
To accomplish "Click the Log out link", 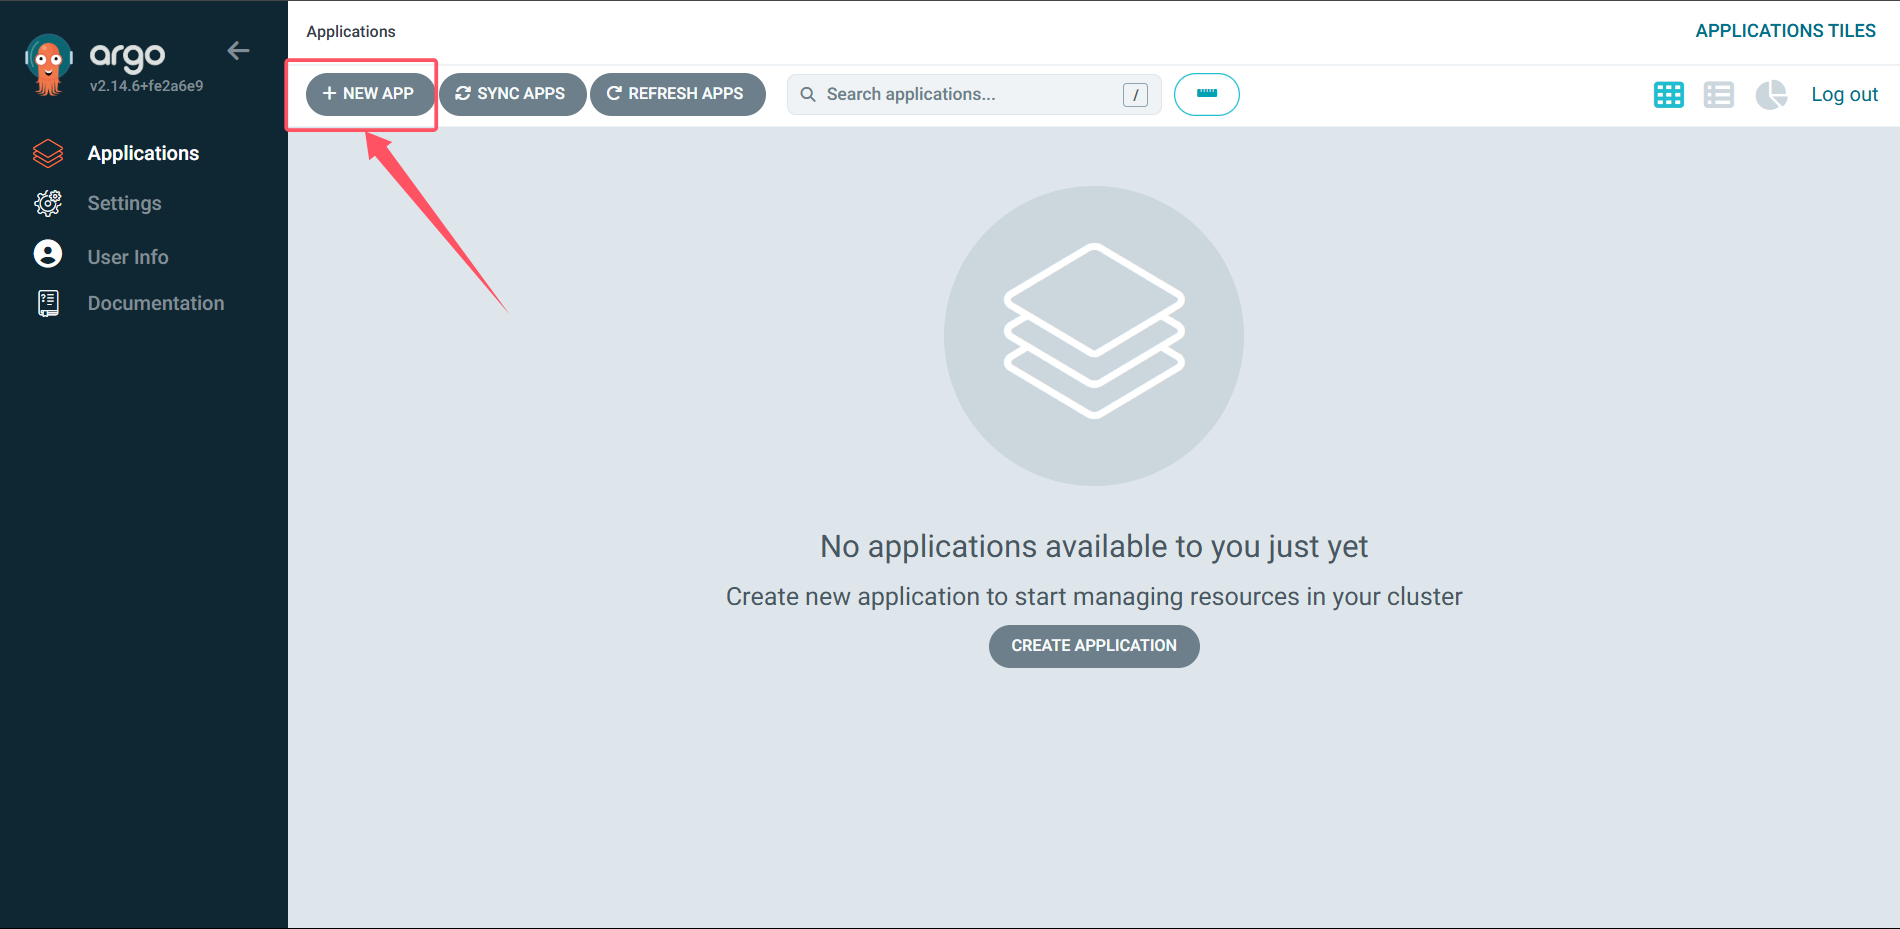I will point(1844,94).
